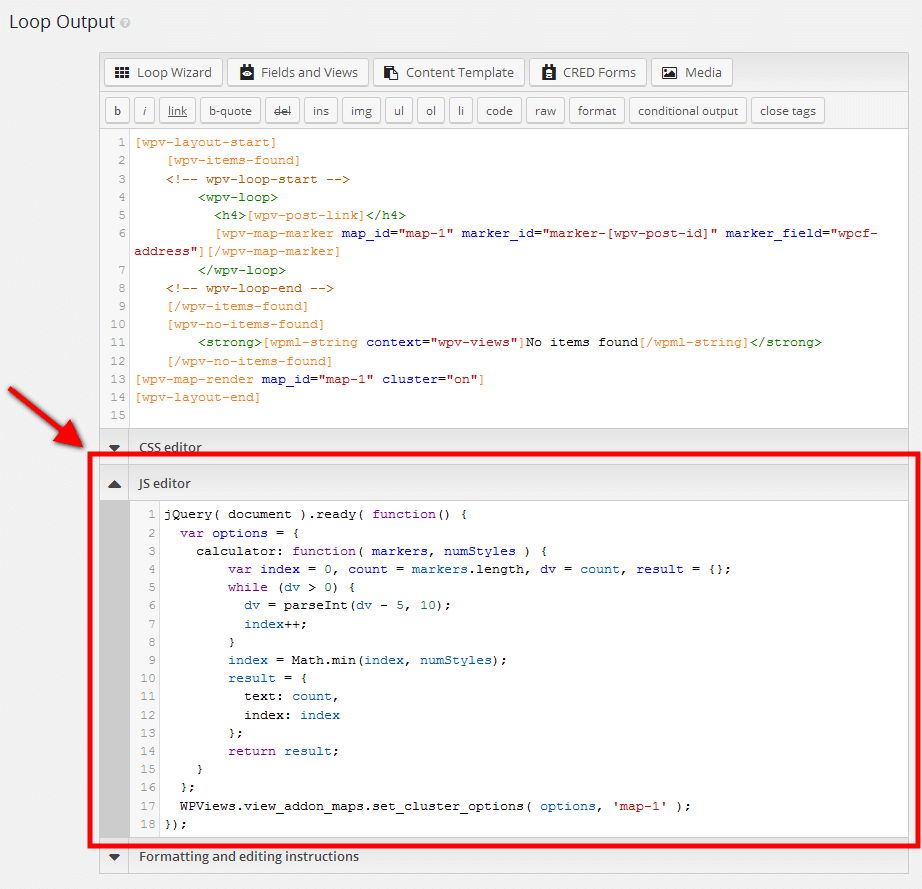Click empty line 15 in Loop Output editor
Viewport: 922px width, 889px height.
click(517, 416)
